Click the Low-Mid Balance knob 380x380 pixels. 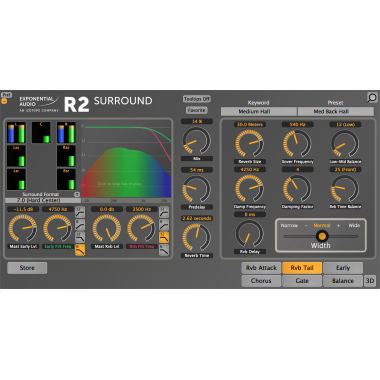(345, 143)
